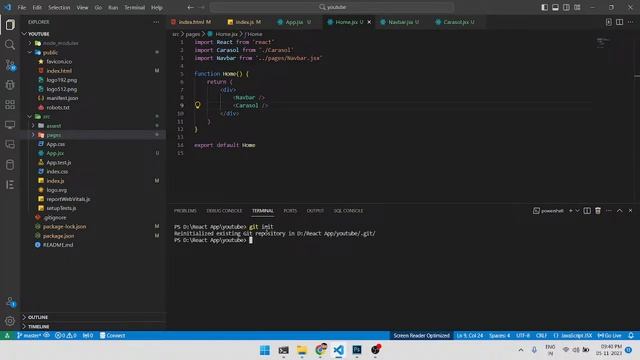Change the UTF-8 encoding
The image size is (640, 360).
click(523, 336)
